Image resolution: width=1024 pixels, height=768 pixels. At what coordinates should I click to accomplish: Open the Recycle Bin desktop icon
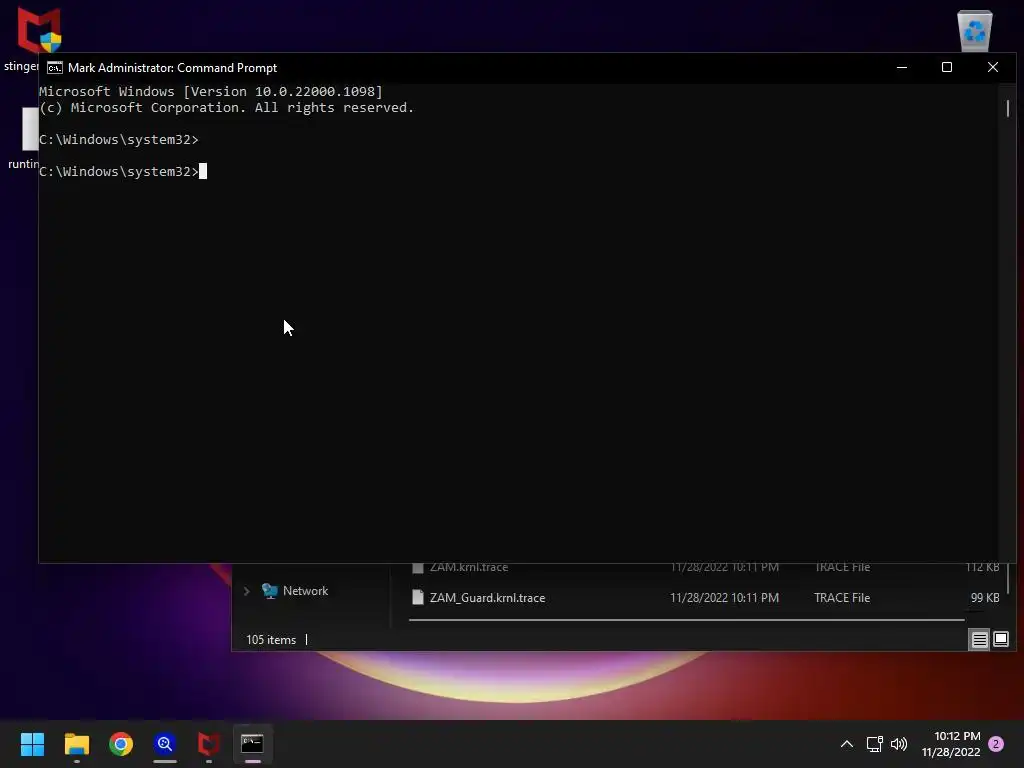pos(974,30)
